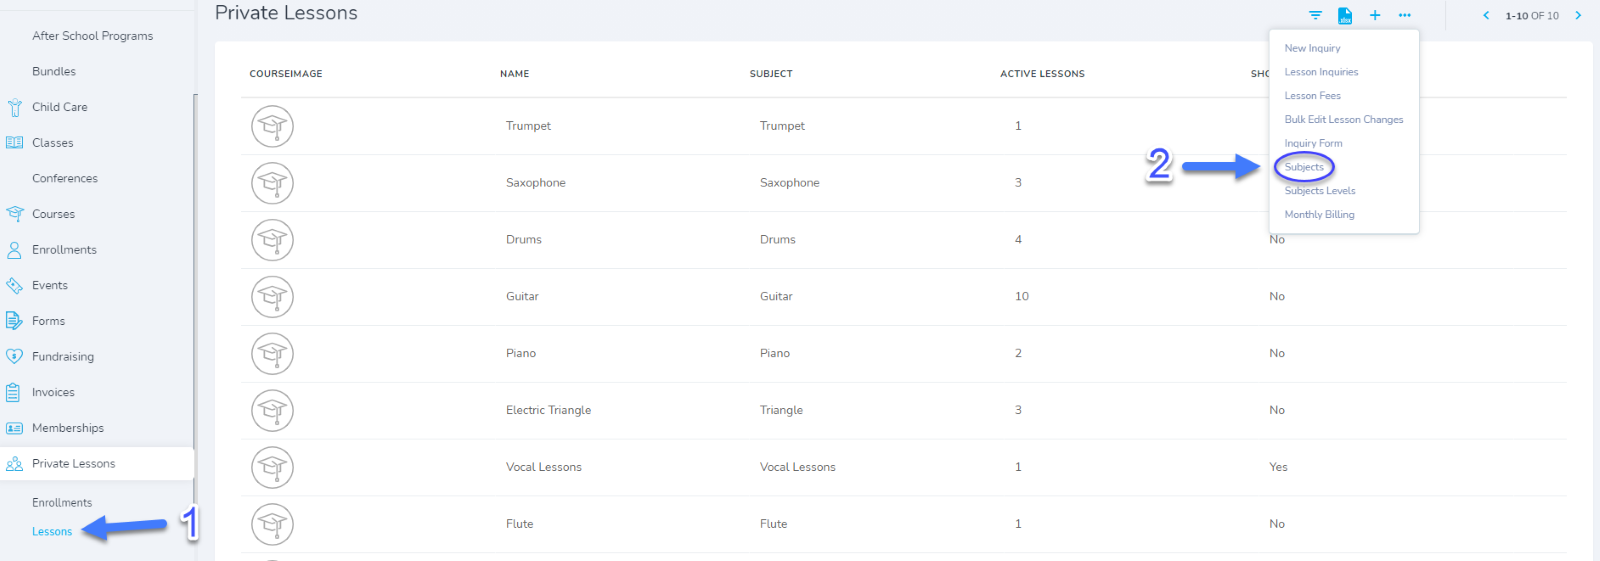Export list with the xlsx file icon
Screen dimensions: 1600x561
tap(1345, 15)
